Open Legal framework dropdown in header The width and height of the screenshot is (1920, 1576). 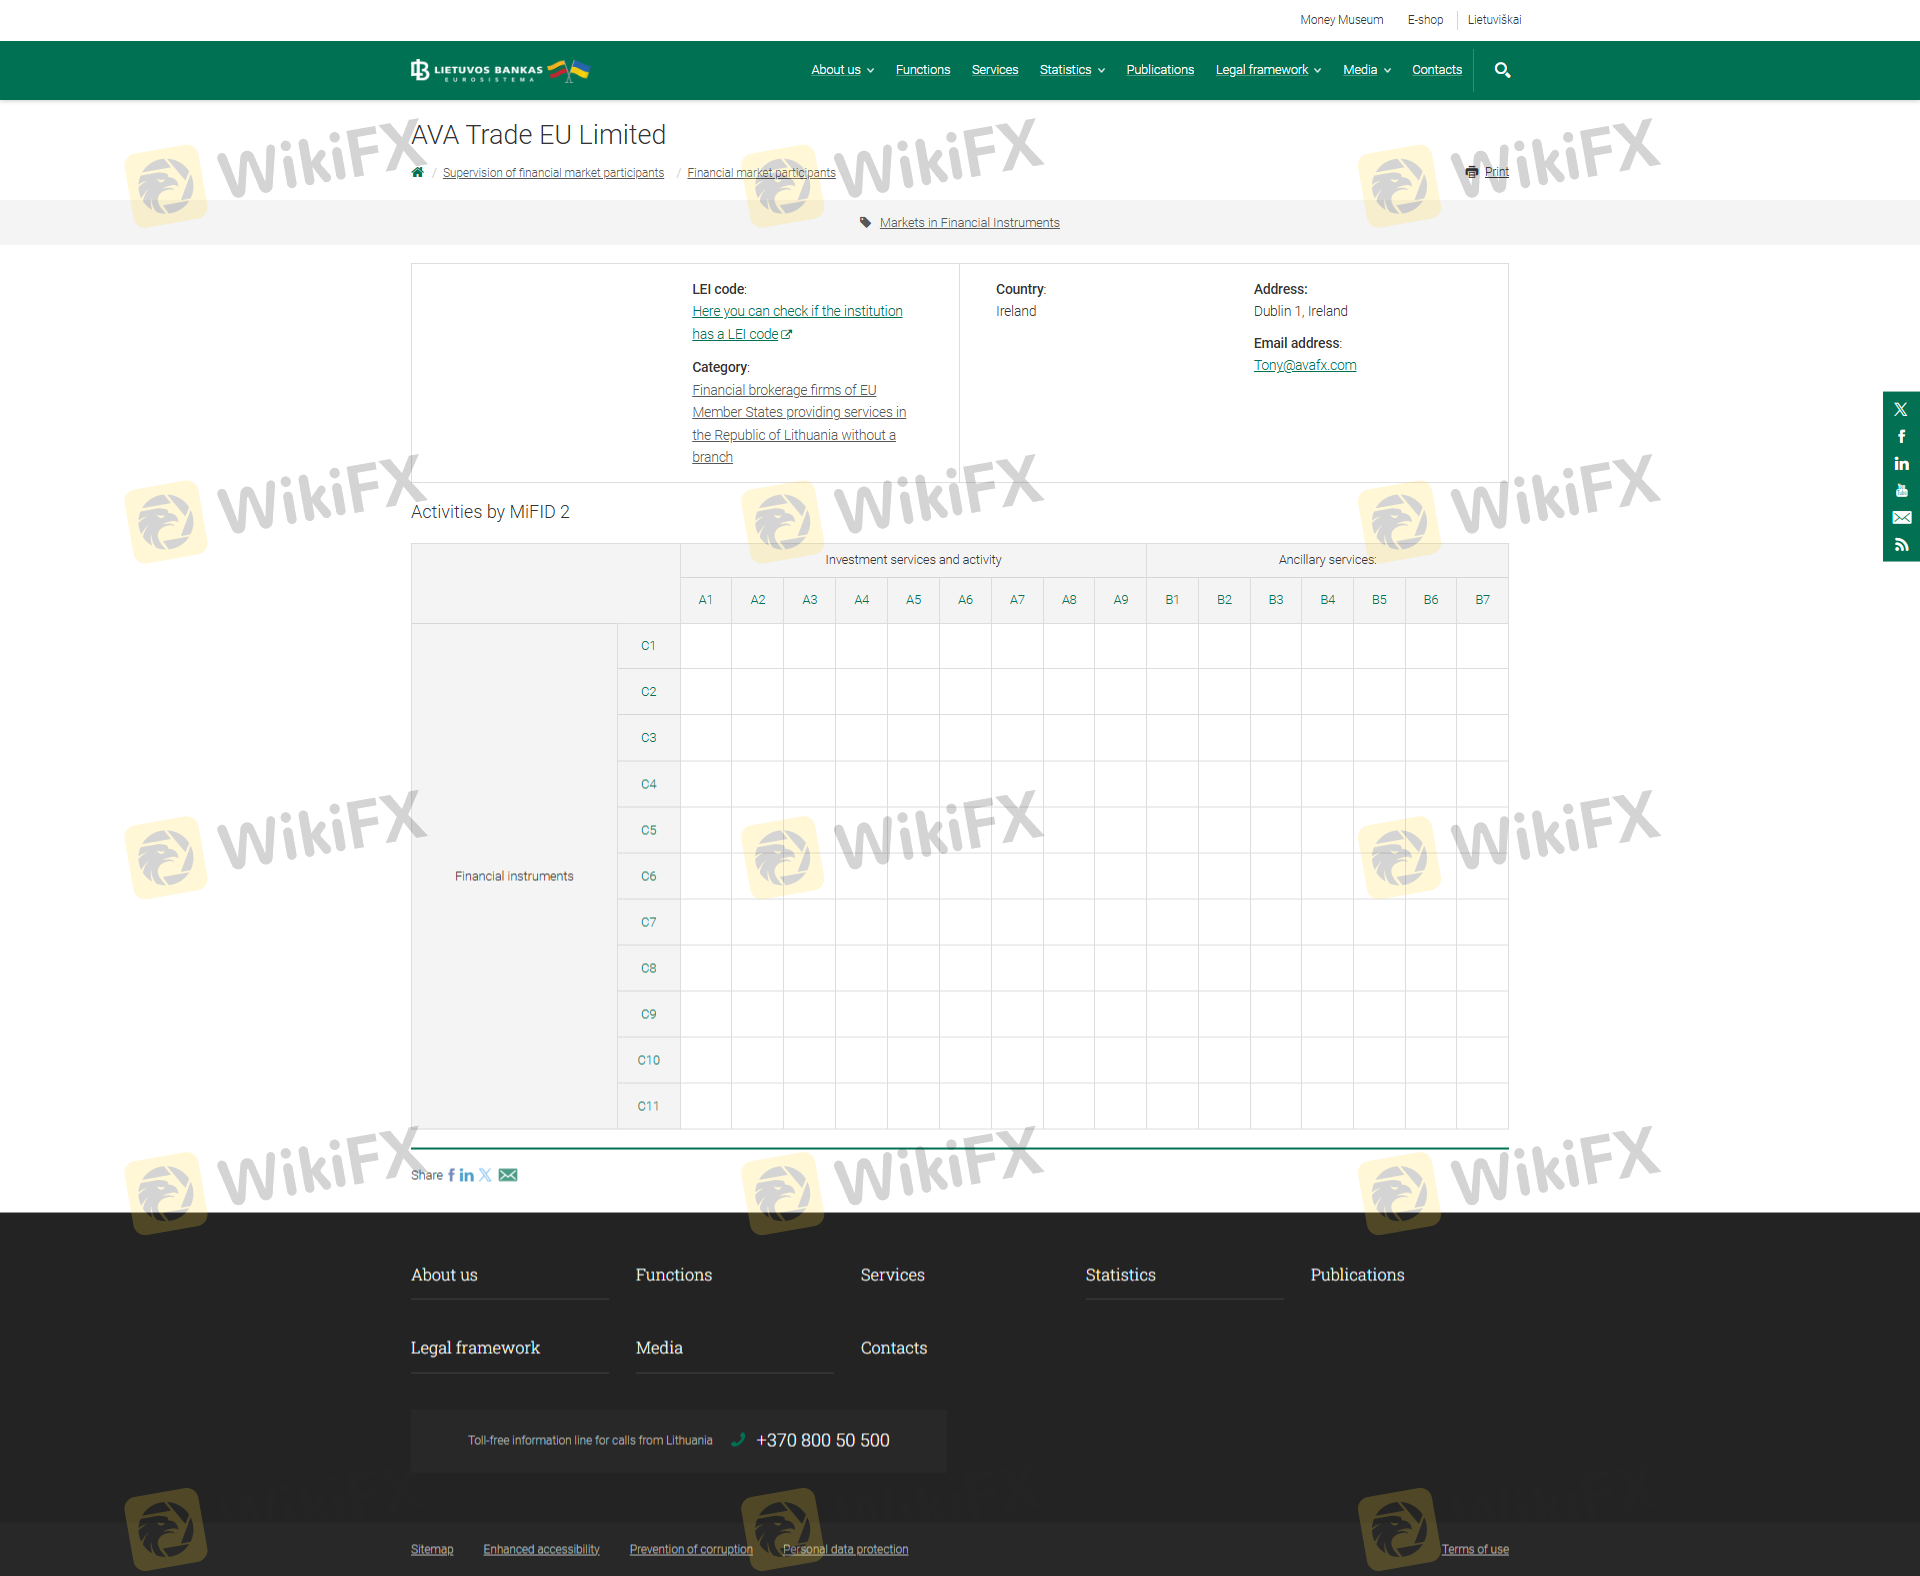click(x=1267, y=70)
